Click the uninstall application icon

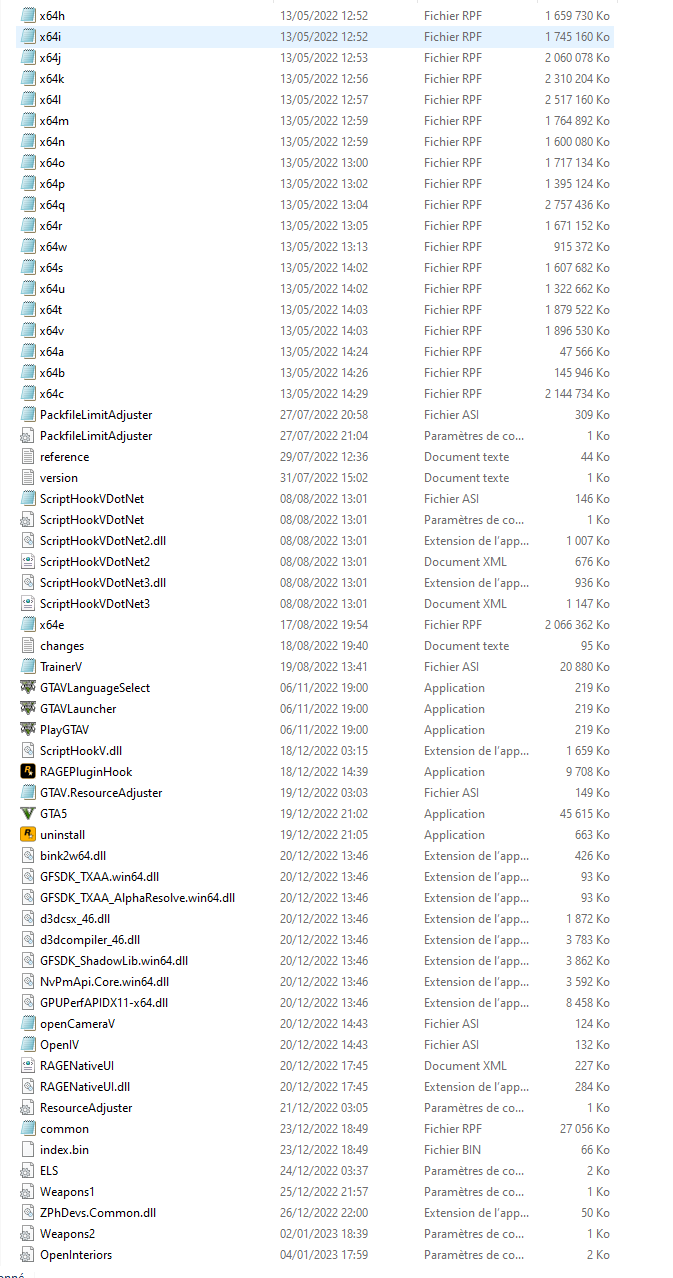click(28, 834)
